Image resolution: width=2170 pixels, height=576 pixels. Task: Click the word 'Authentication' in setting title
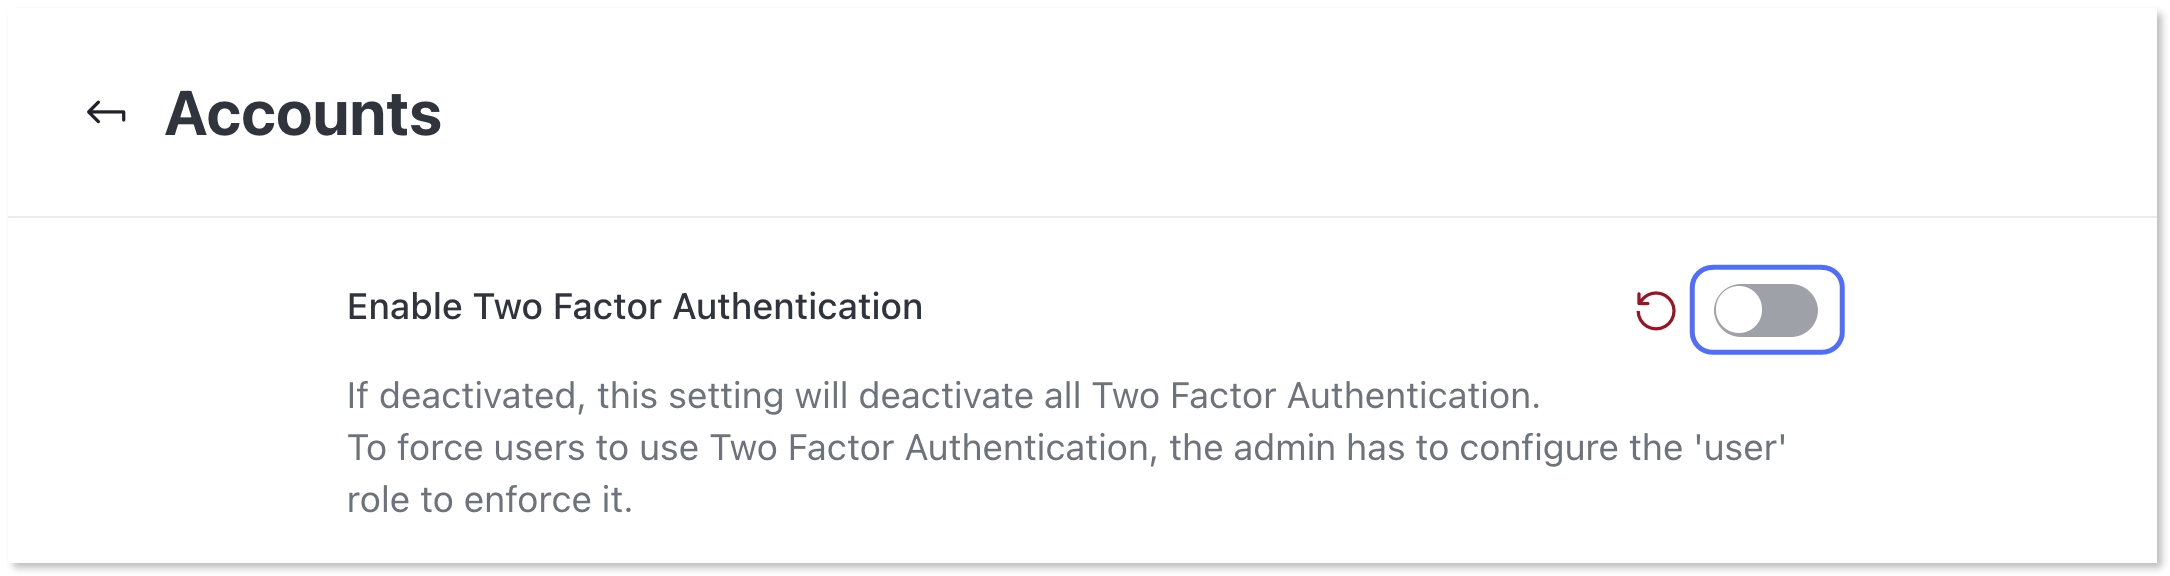pos(797,306)
